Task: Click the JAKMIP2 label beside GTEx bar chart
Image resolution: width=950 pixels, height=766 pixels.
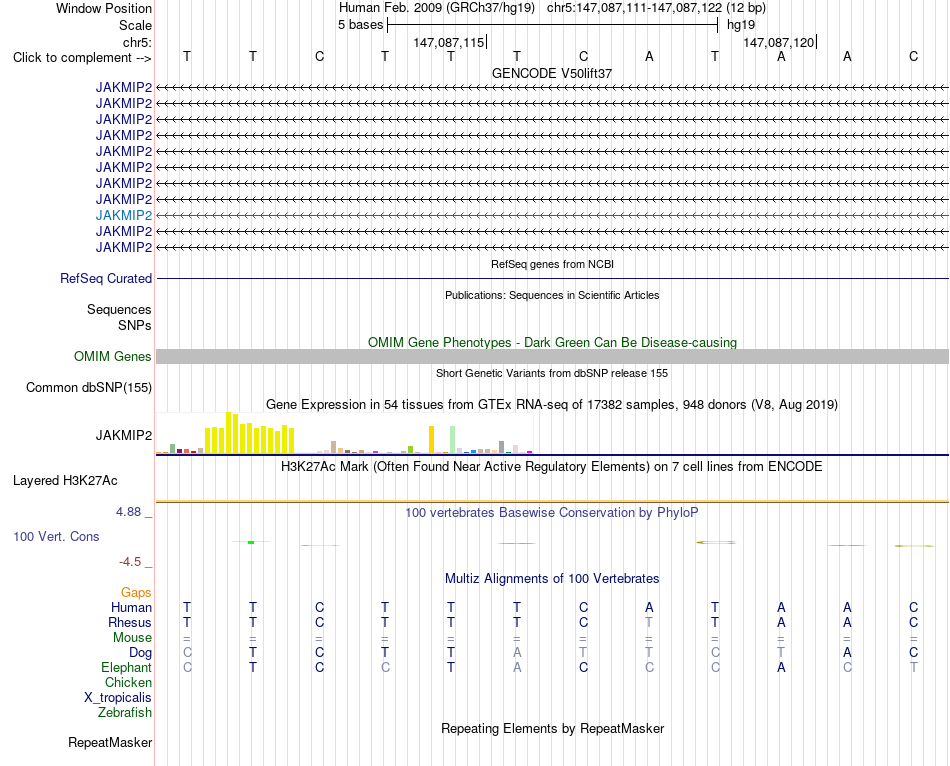Action: (x=124, y=435)
